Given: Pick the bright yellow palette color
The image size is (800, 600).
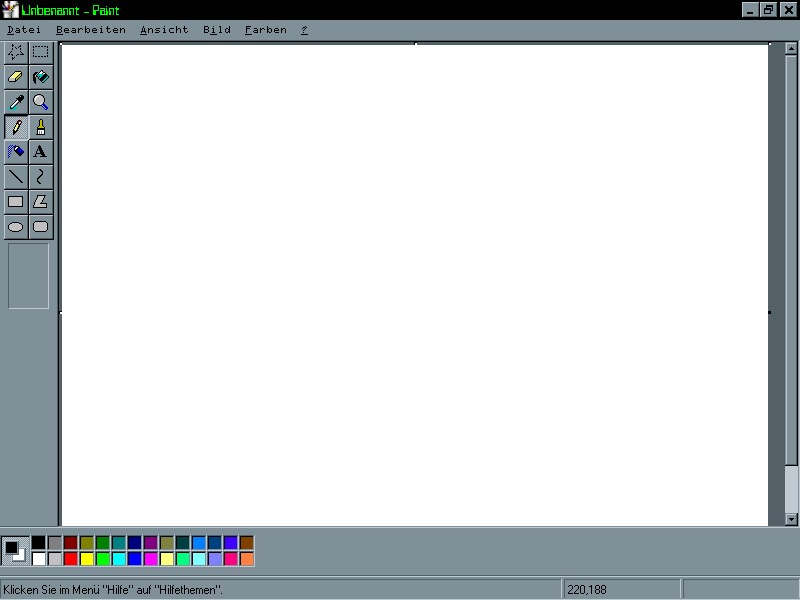Looking at the screenshot, I should [87, 559].
